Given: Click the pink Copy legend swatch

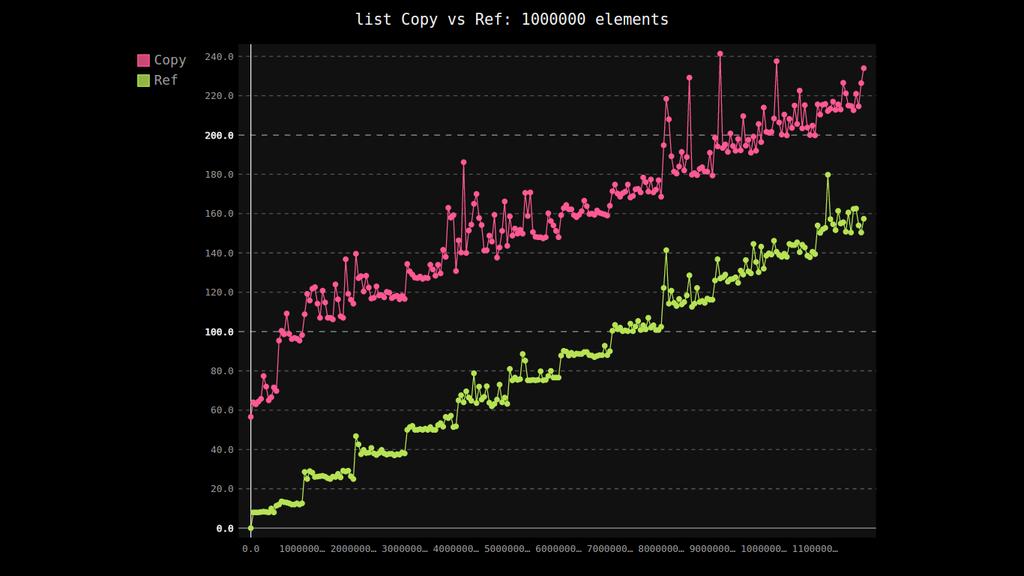Looking at the screenshot, I should (x=144, y=61).
